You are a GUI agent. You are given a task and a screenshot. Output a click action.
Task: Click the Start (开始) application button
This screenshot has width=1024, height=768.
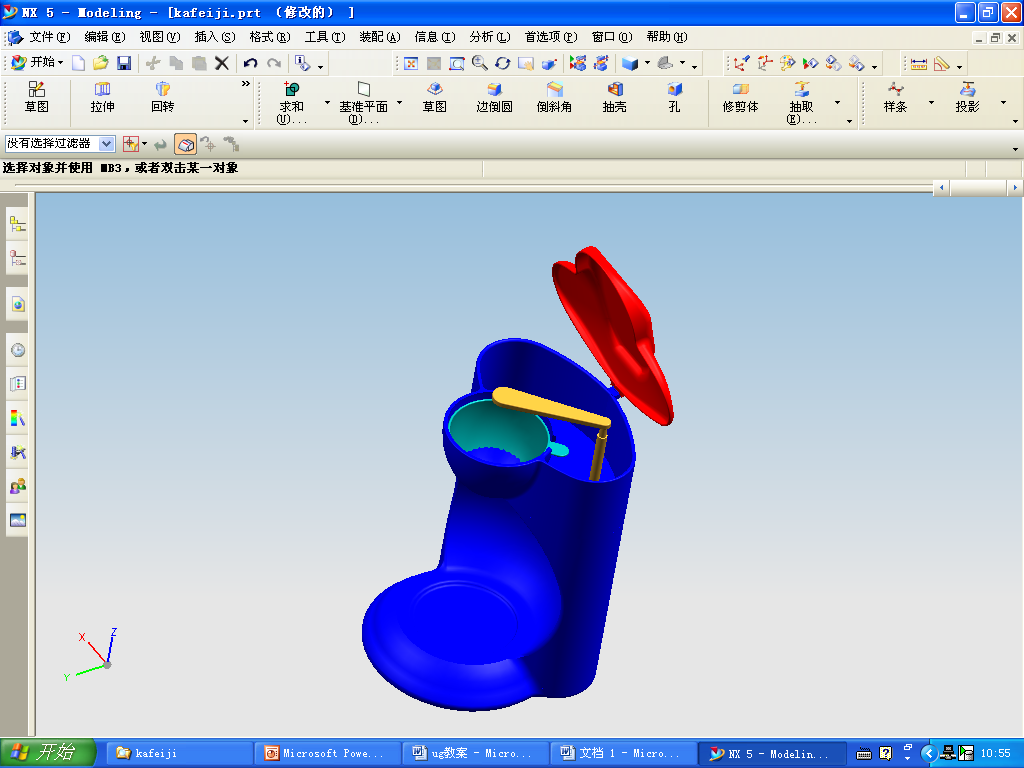pos(37,63)
